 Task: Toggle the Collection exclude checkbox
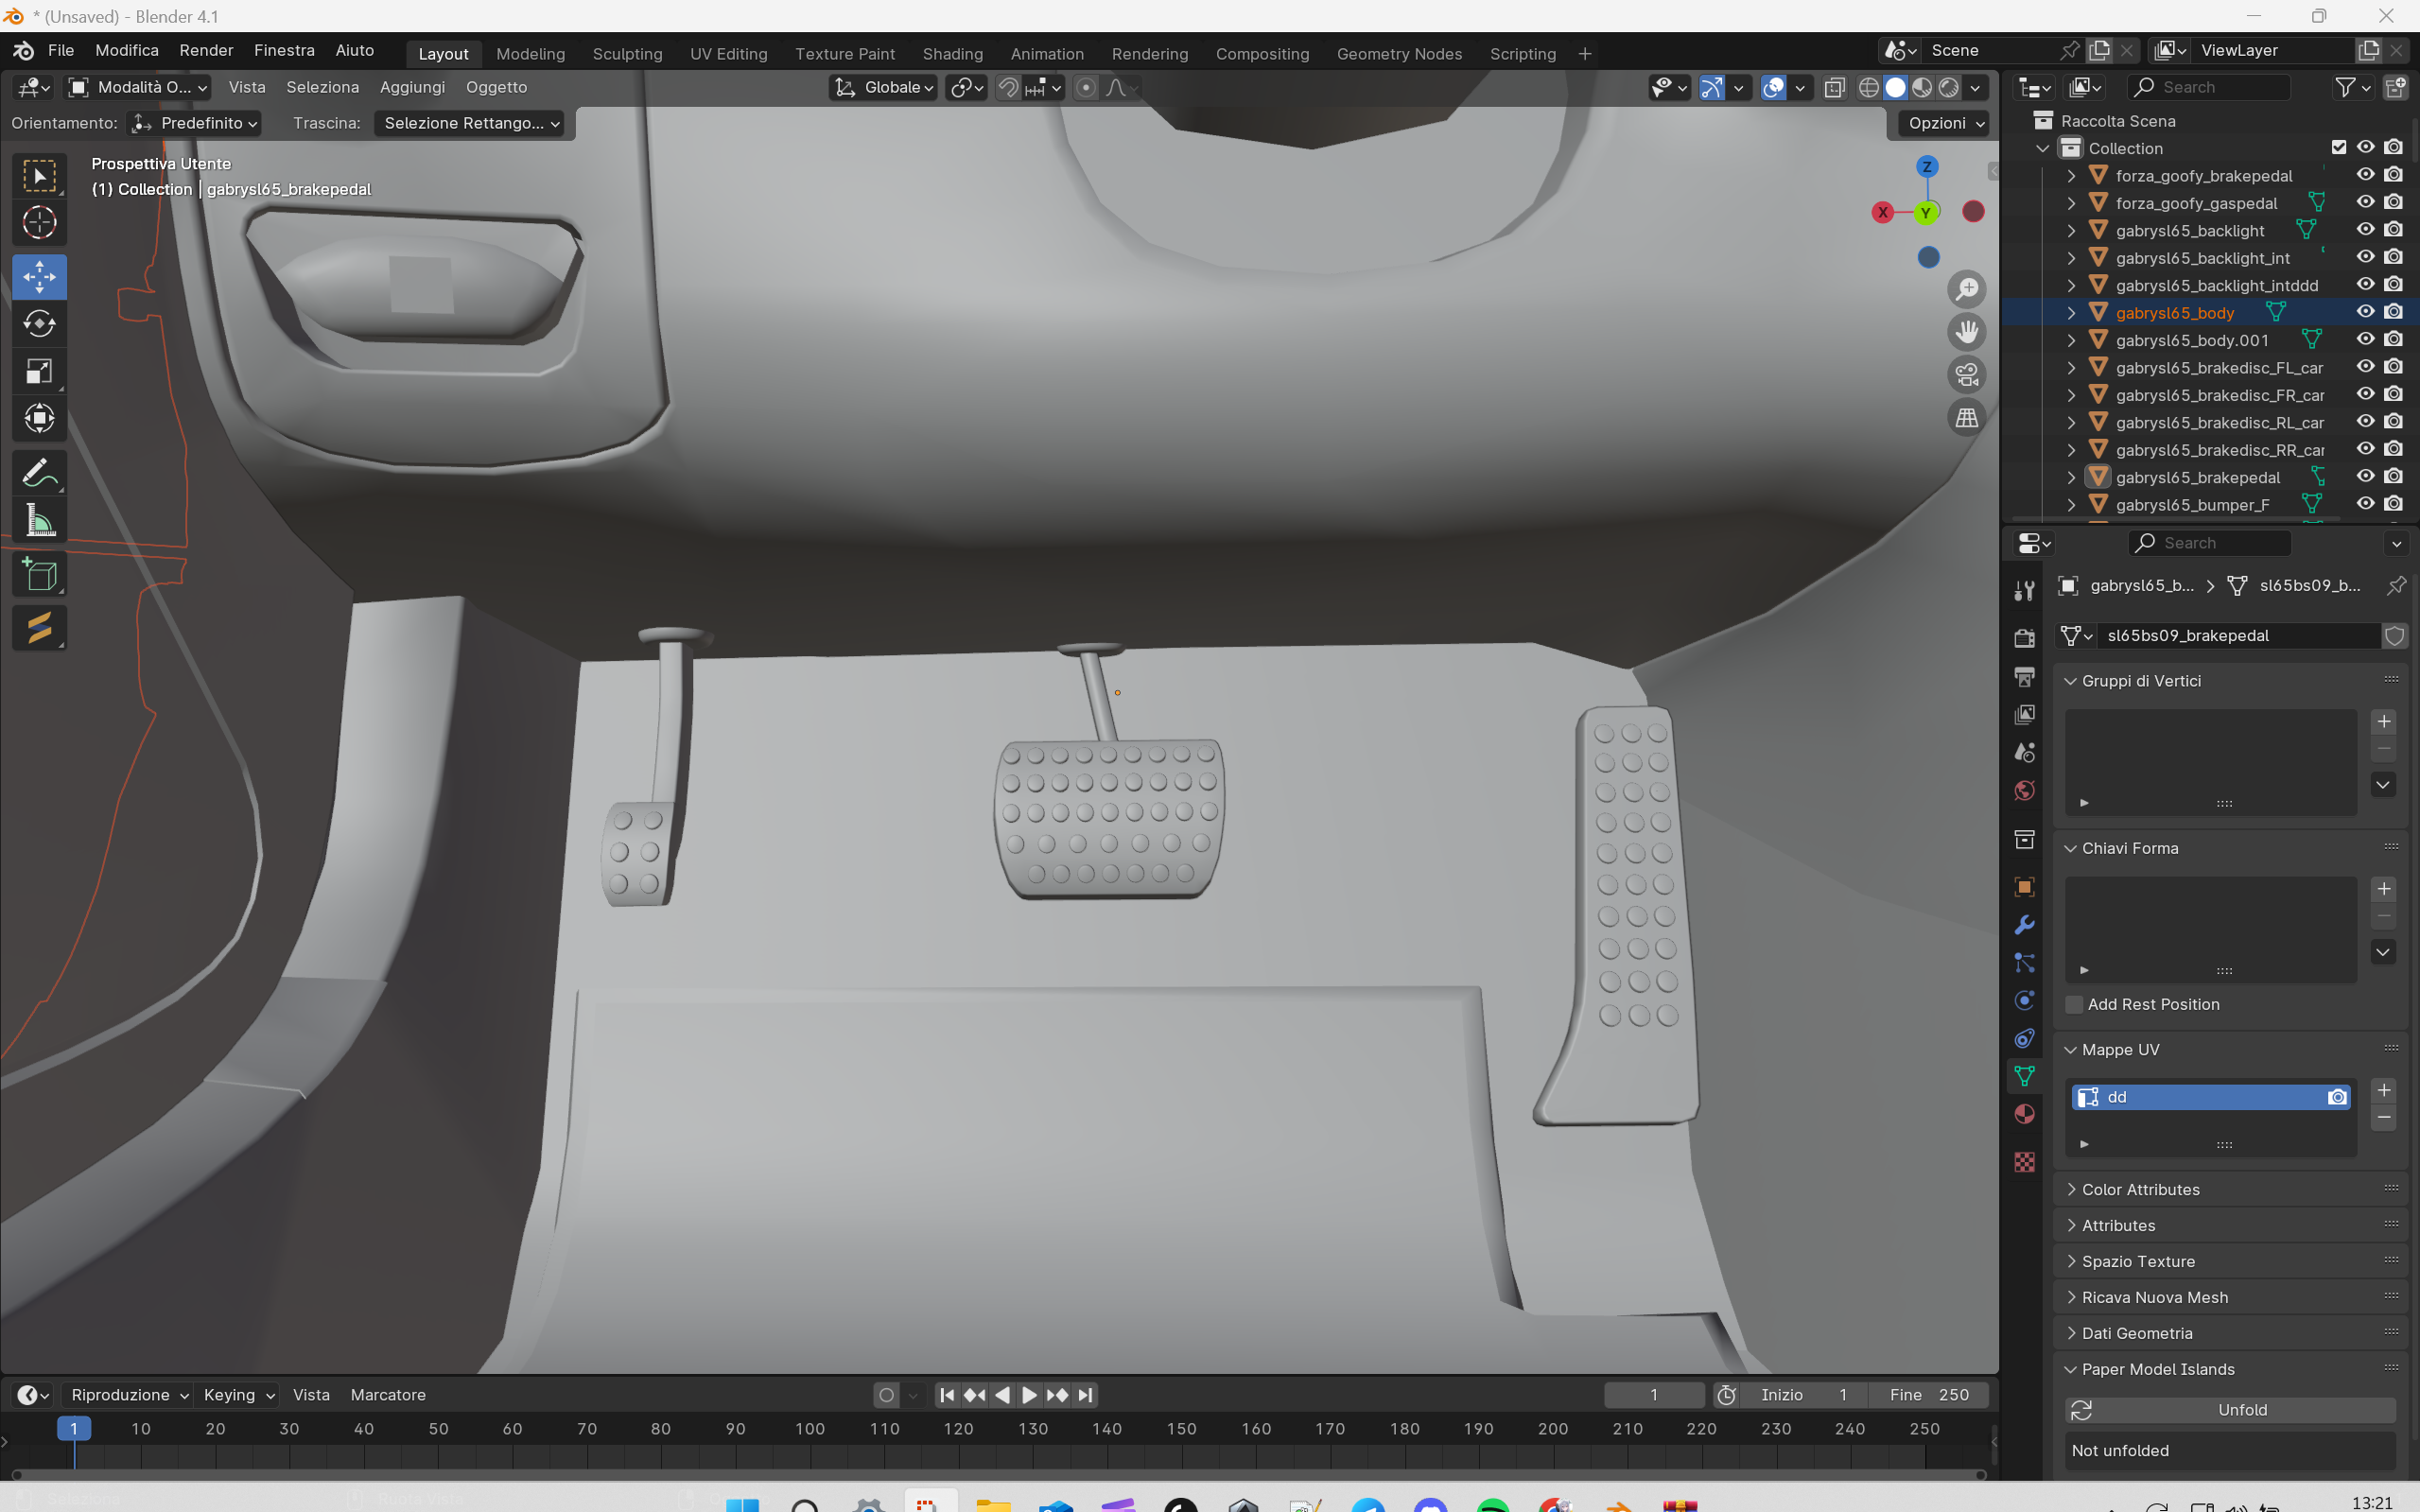pyautogui.click(x=2338, y=147)
